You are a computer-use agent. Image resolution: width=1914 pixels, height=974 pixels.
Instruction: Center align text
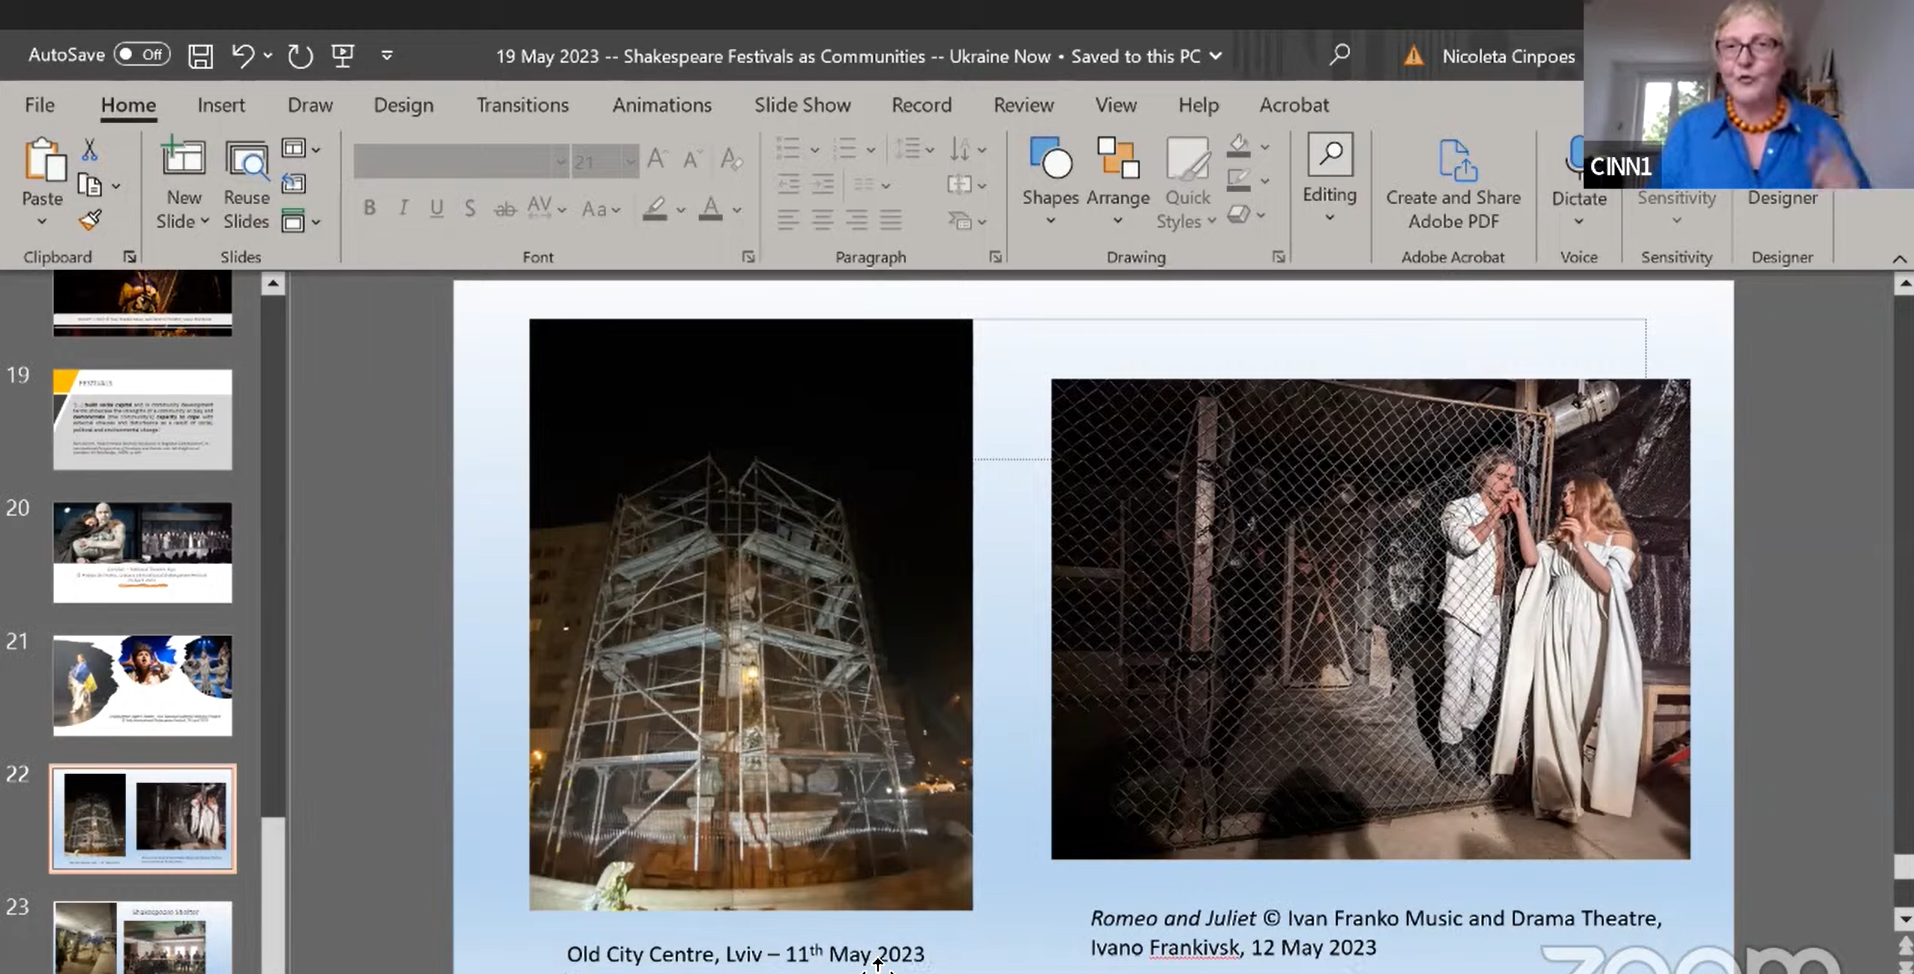click(x=822, y=220)
